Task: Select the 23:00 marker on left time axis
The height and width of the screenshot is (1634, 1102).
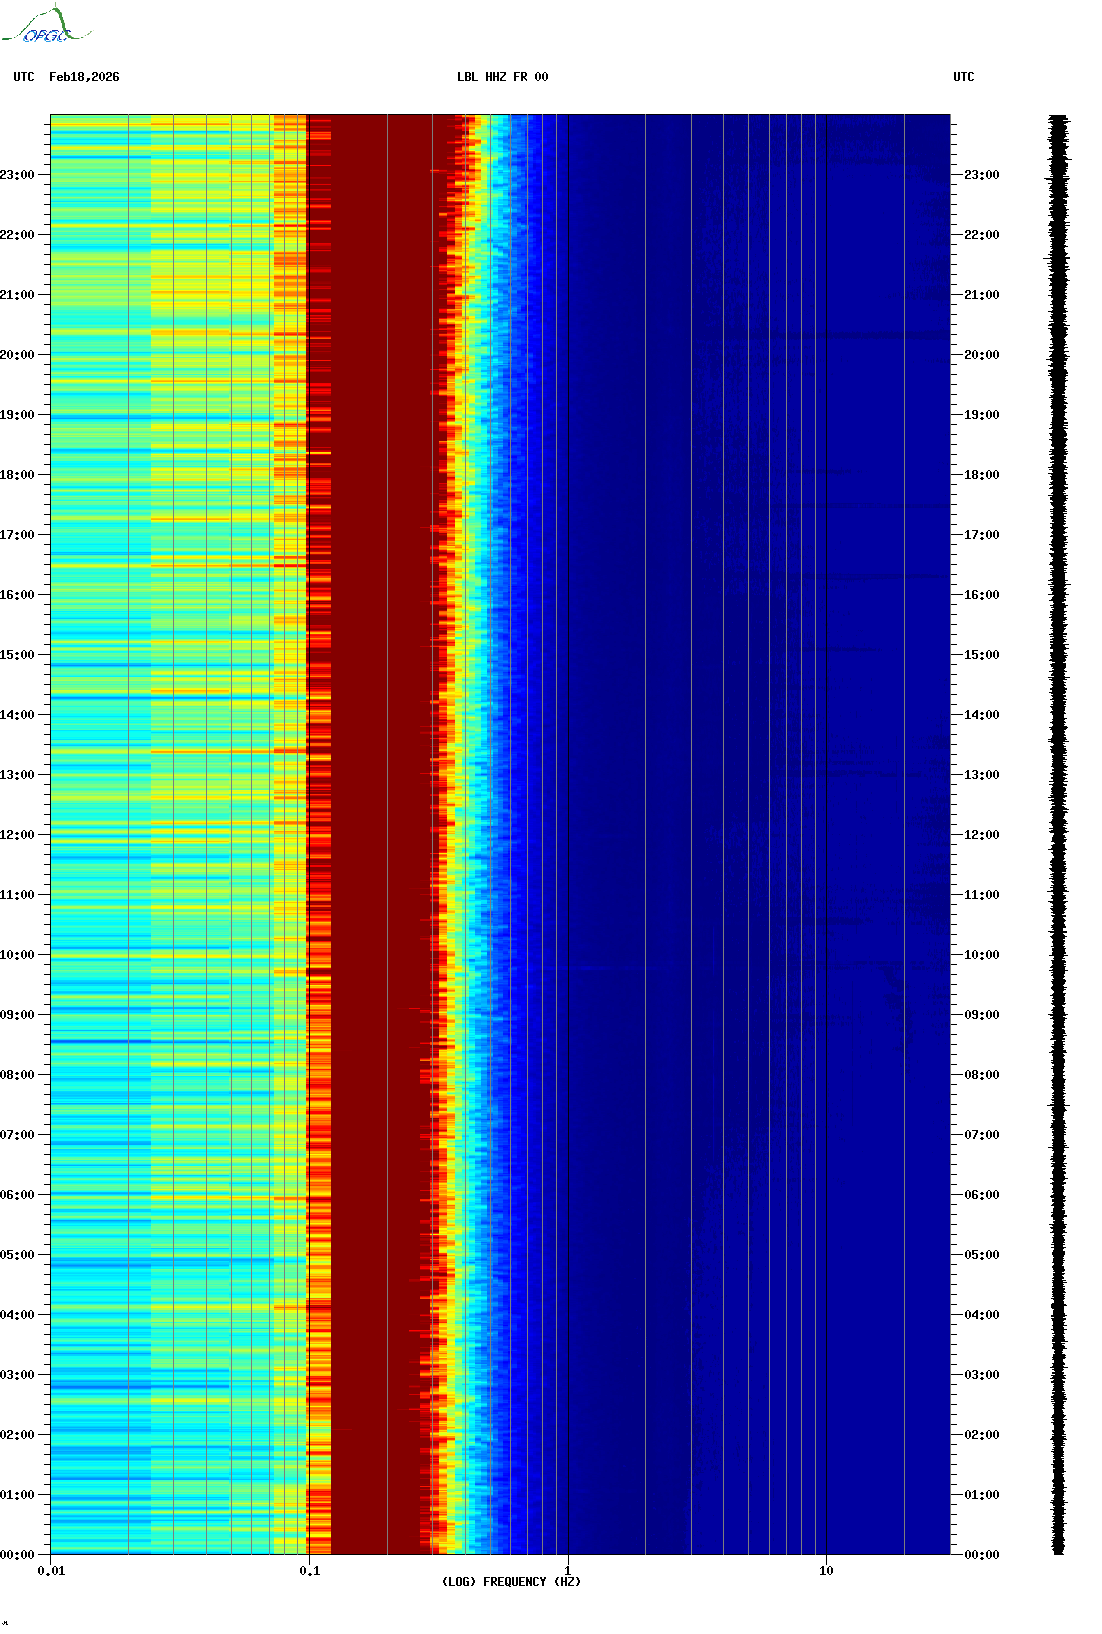Action: click(18, 175)
